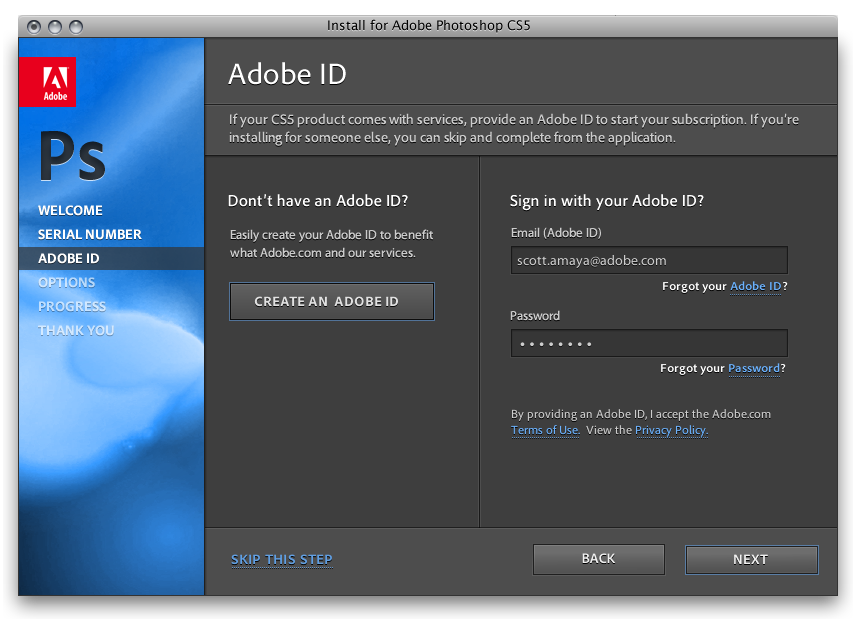Select the Progress step in sidebar
853x620 pixels.
[x=71, y=306]
